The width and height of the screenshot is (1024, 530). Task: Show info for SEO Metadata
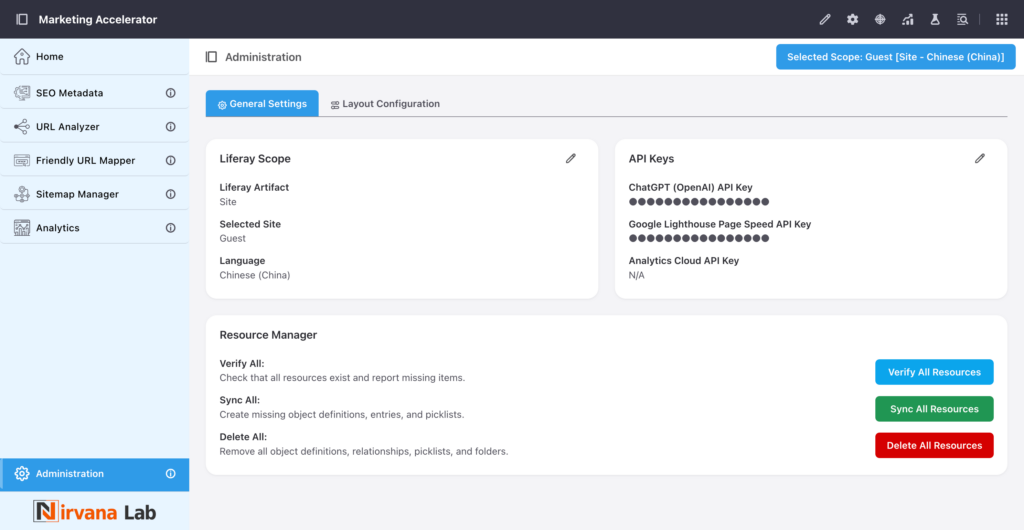coord(170,93)
